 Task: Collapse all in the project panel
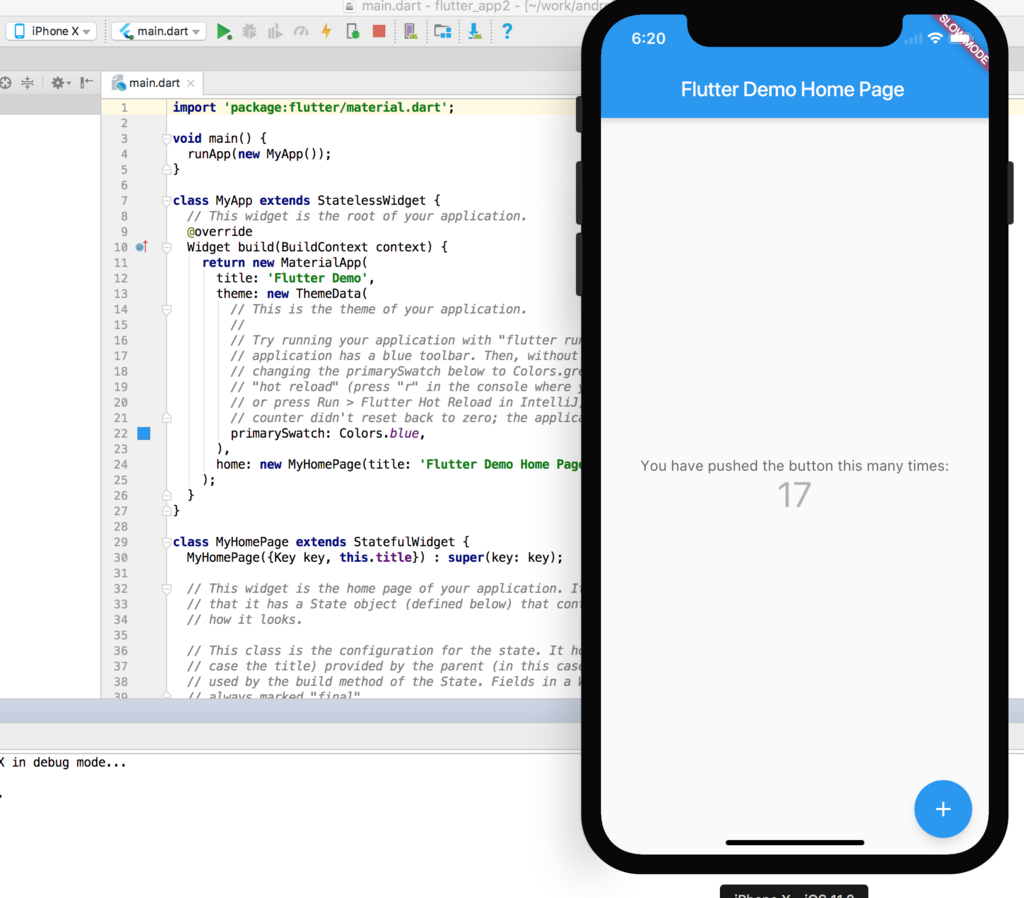[27, 83]
